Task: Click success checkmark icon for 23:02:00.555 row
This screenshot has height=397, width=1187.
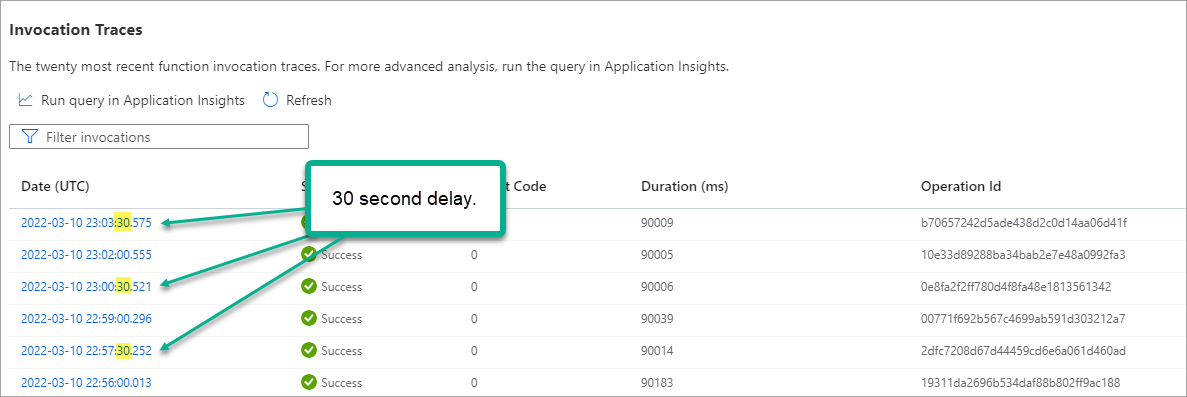Action: (x=309, y=255)
